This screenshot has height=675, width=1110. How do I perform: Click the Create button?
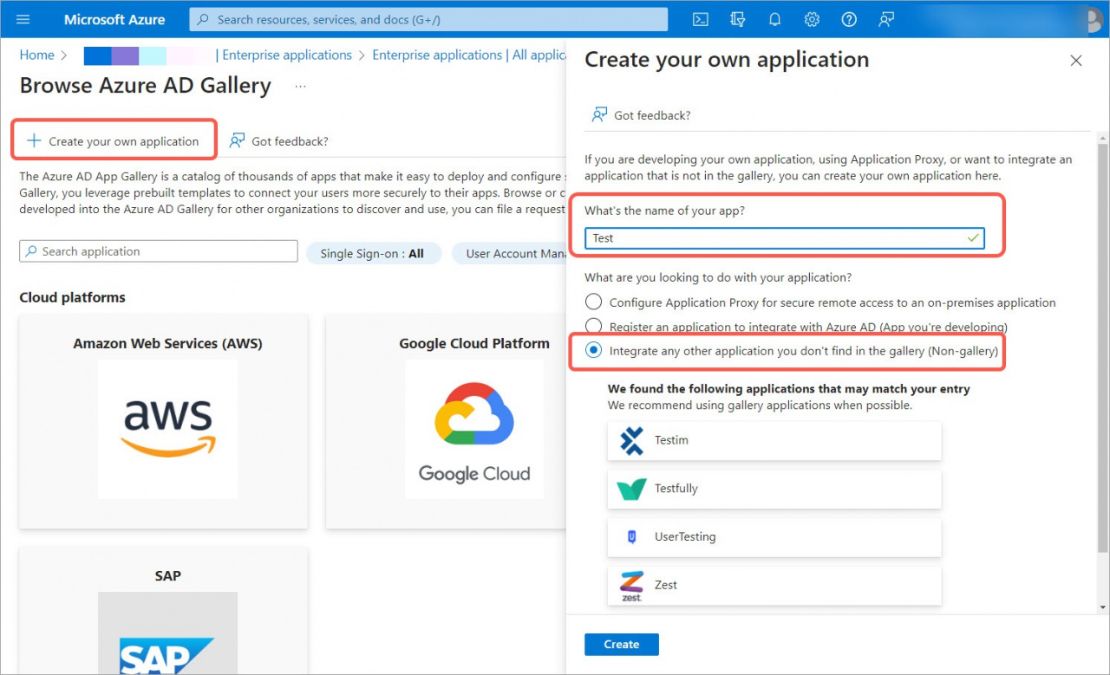coord(622,645)
